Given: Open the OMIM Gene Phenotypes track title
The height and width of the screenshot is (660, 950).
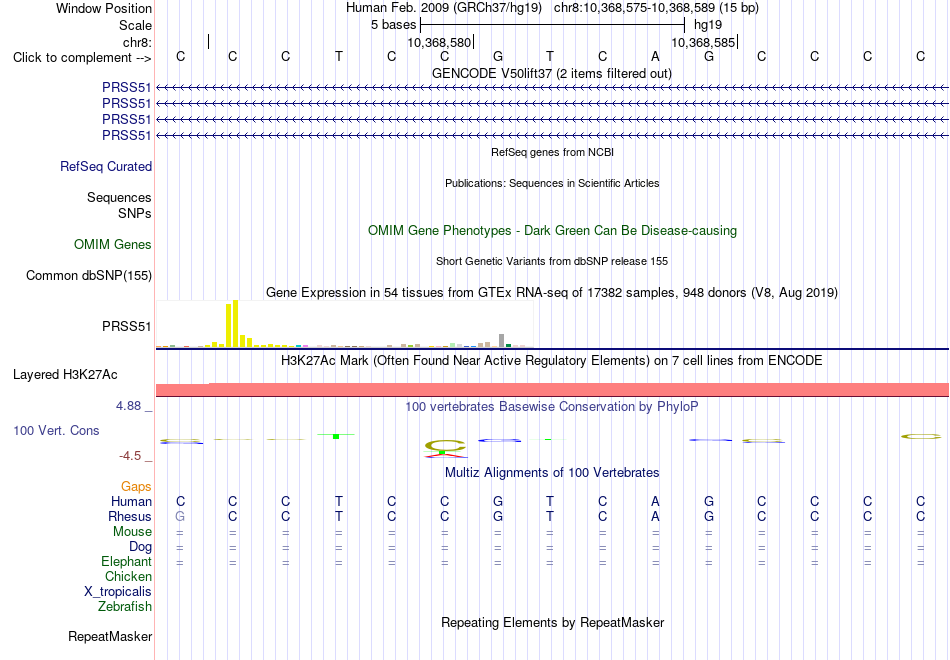Looking at the screenshot, I should point(552,230).
